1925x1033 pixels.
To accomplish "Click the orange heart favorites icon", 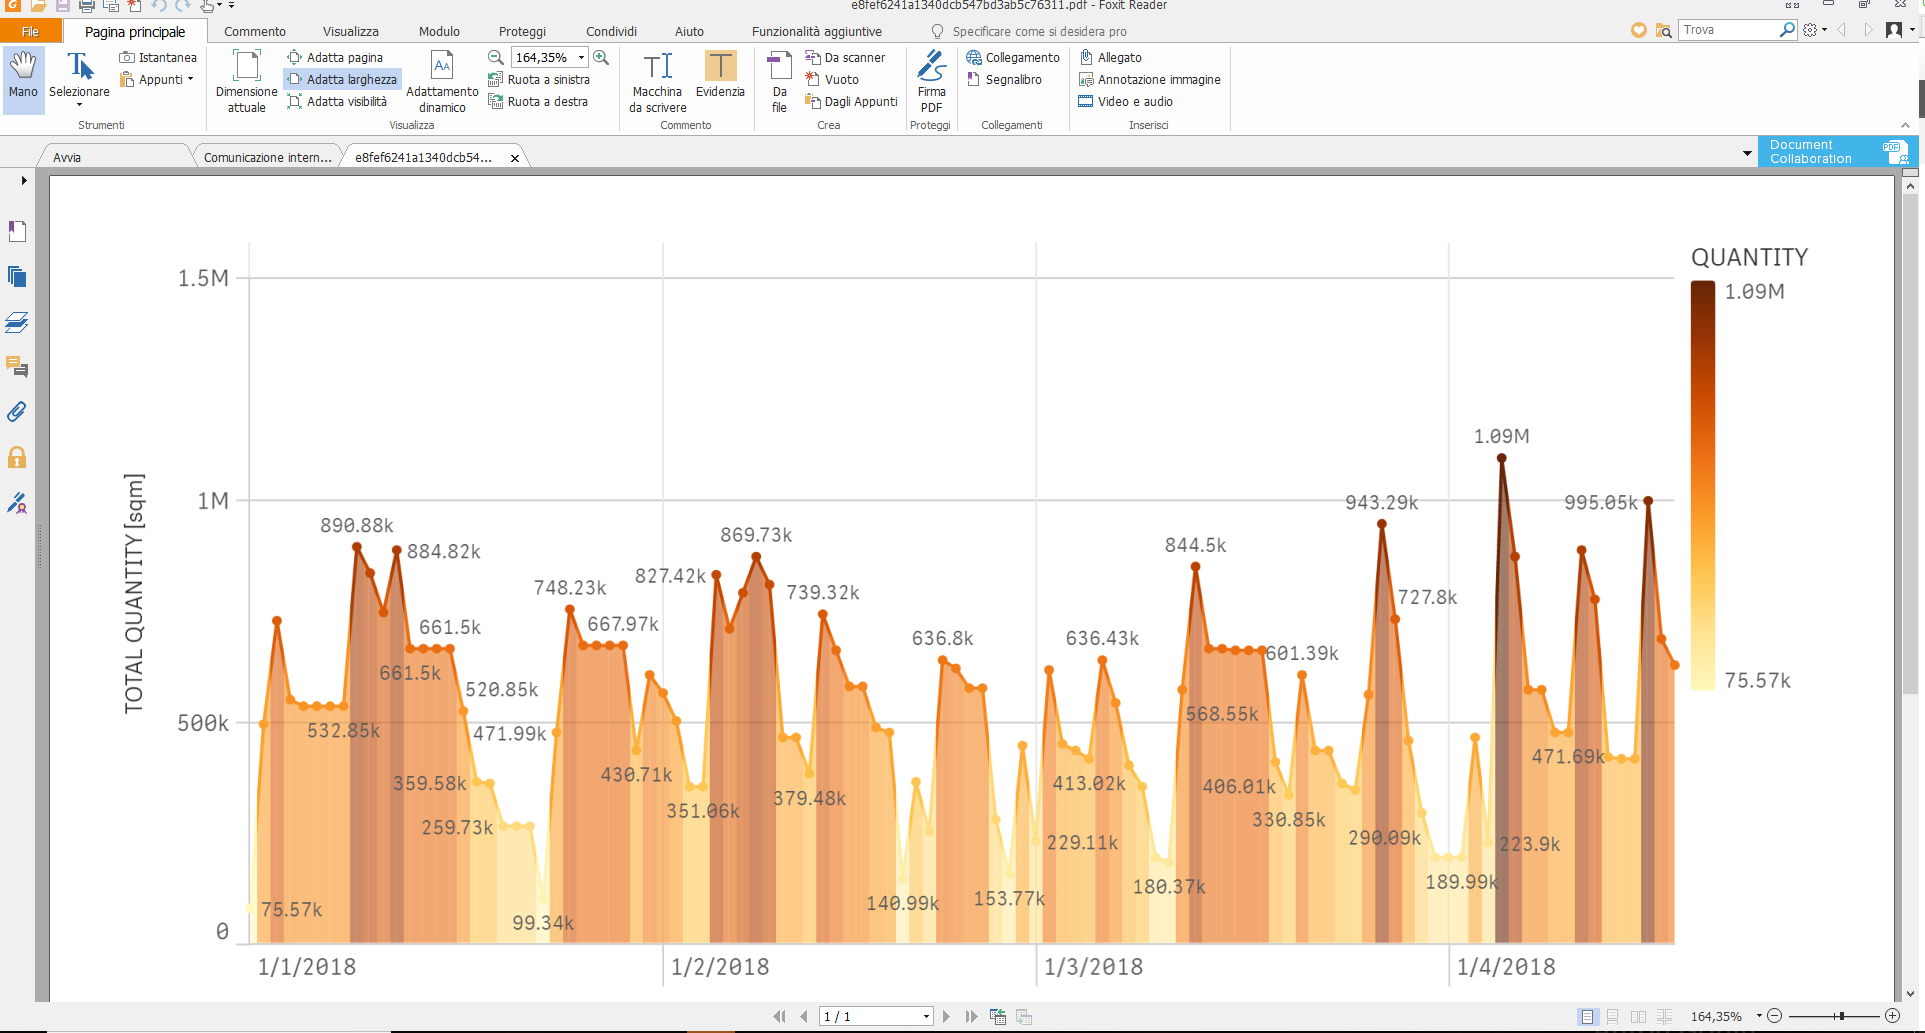I will (x=1638, y=30).
